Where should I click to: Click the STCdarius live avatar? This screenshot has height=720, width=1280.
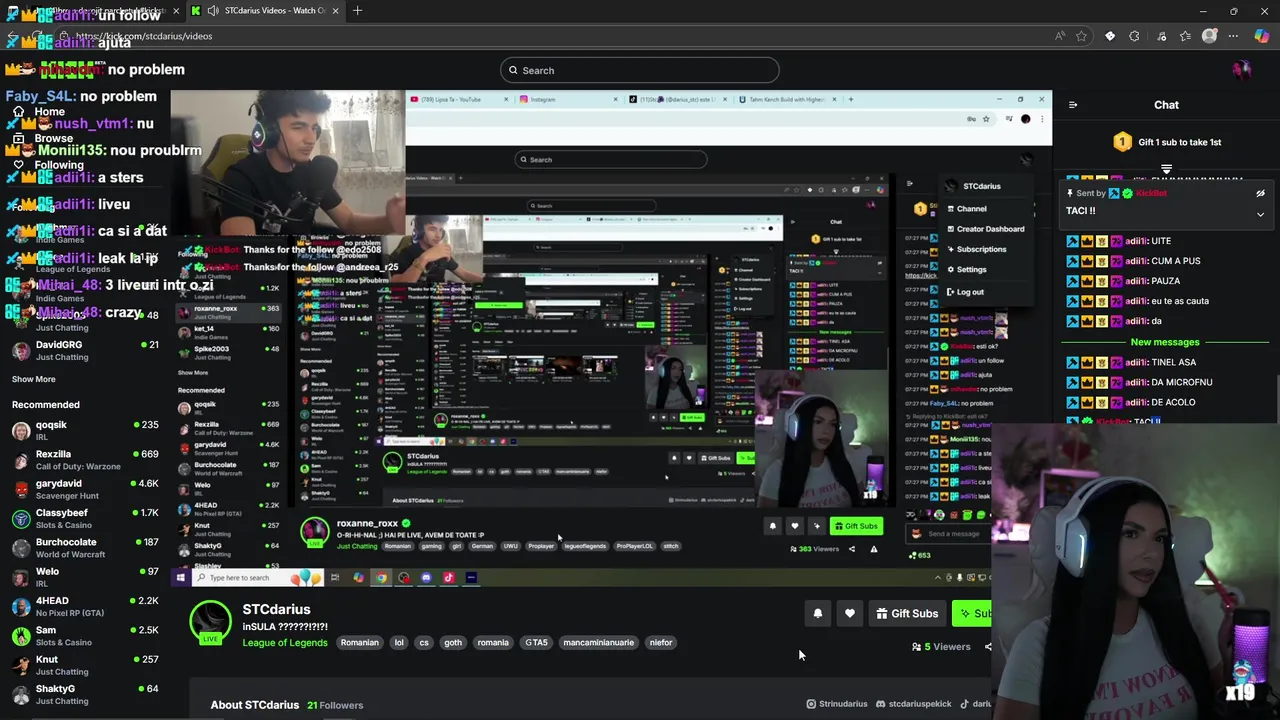click(x=211, y=621)
